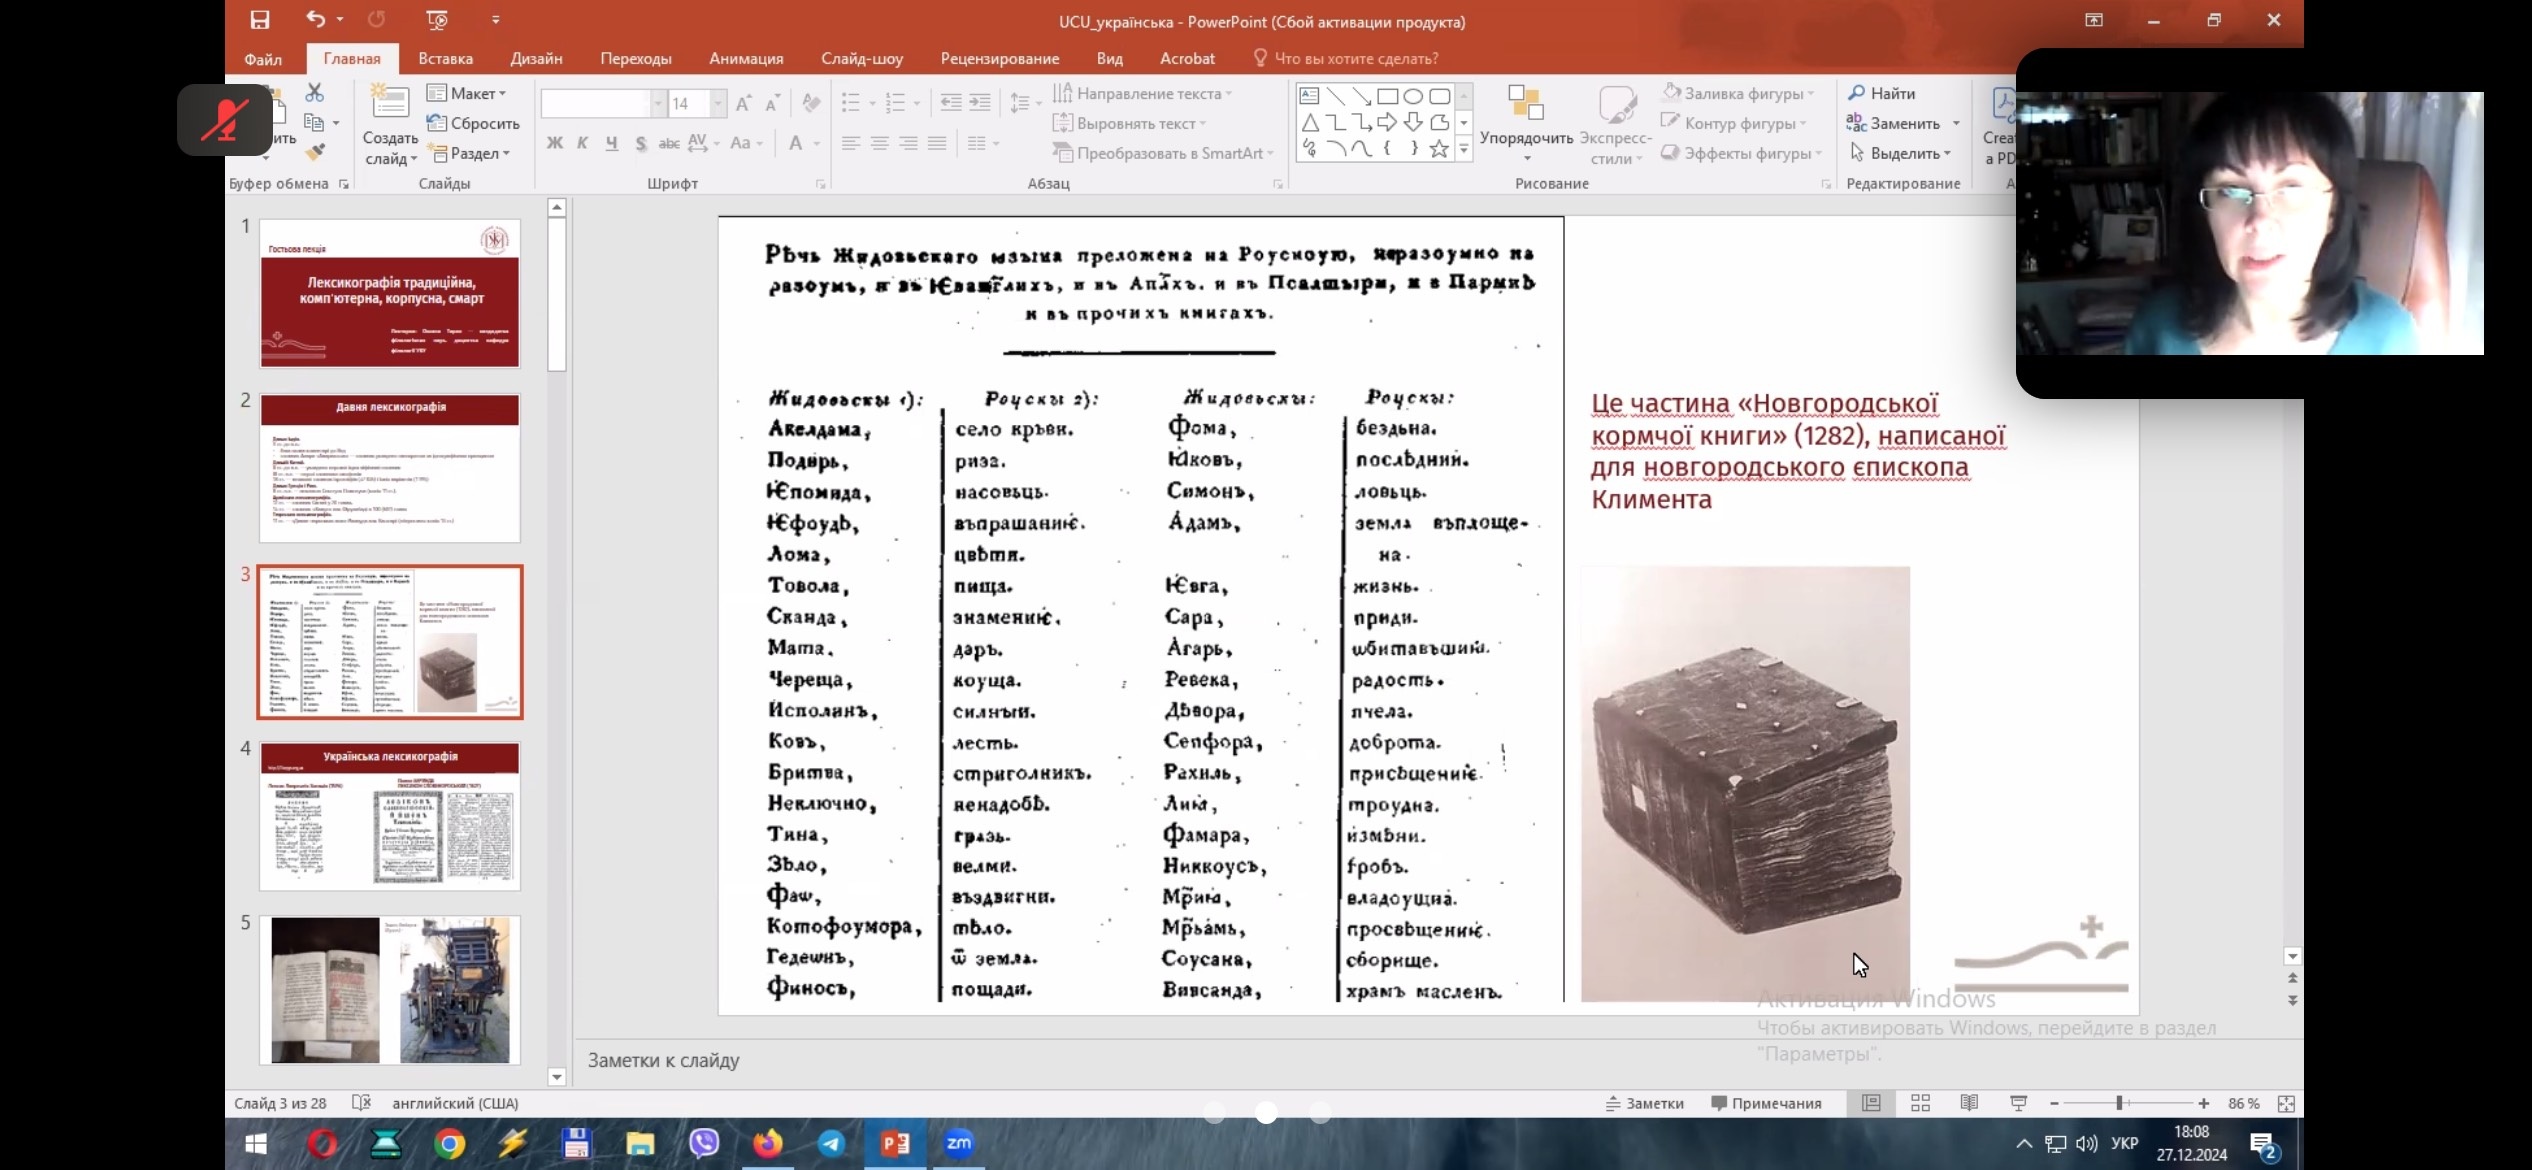Toggle bold formatting Ж
Screen dimensions: 2532x1170
[x=554, y=143]
